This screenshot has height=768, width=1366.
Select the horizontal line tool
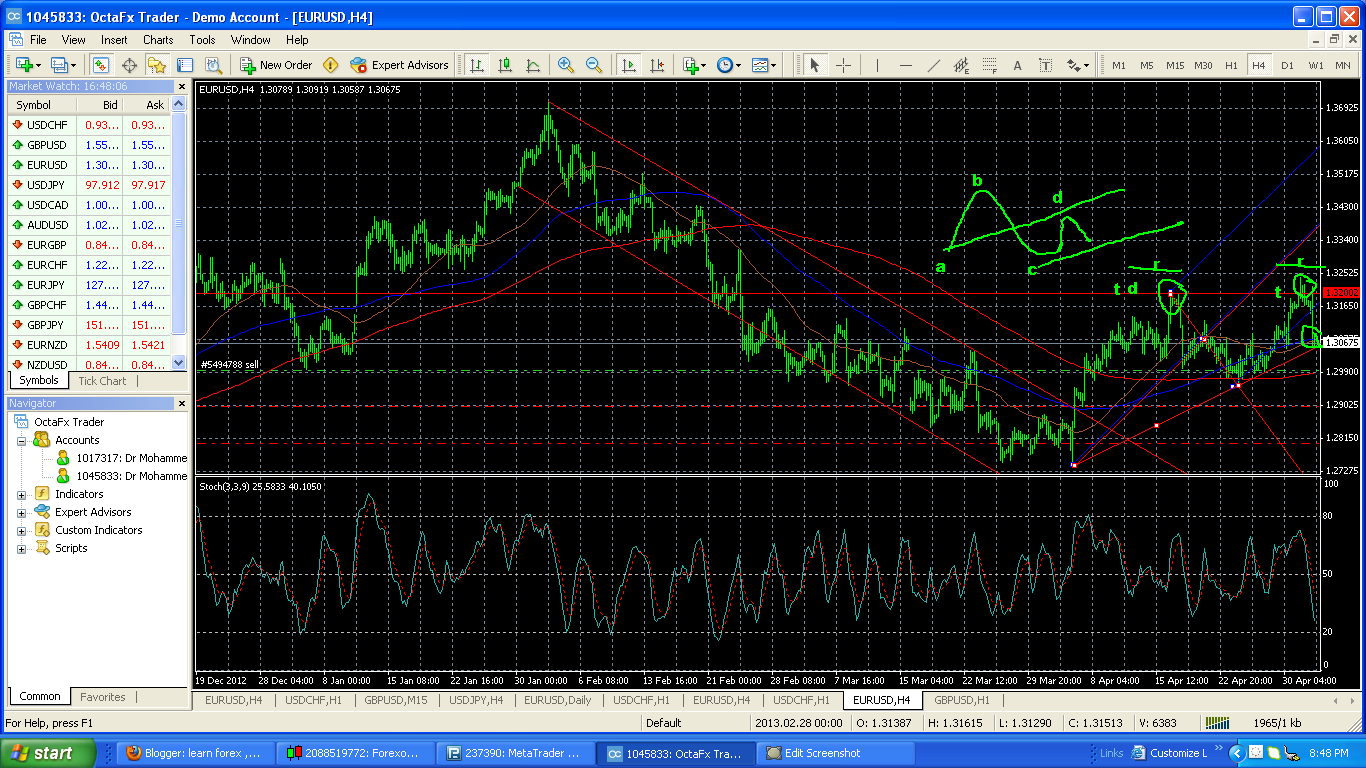tap(905, 65)
